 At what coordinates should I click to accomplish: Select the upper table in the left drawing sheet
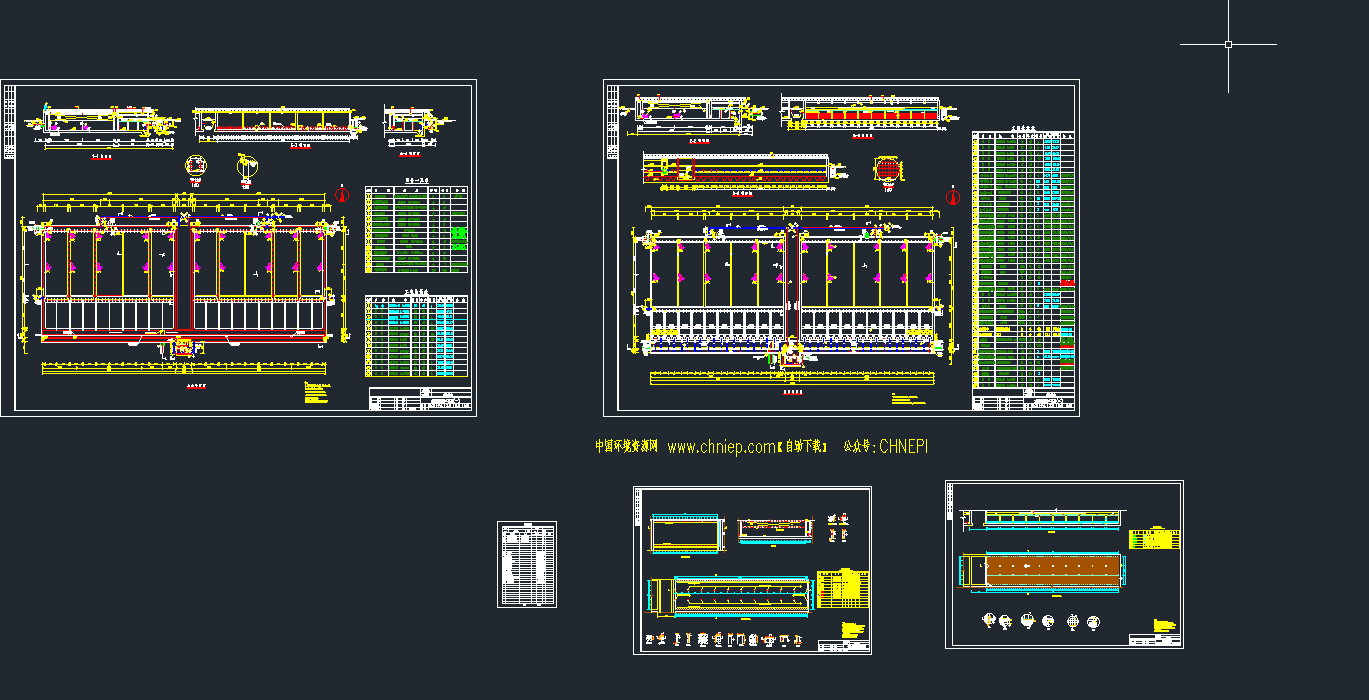click(416, 229)
